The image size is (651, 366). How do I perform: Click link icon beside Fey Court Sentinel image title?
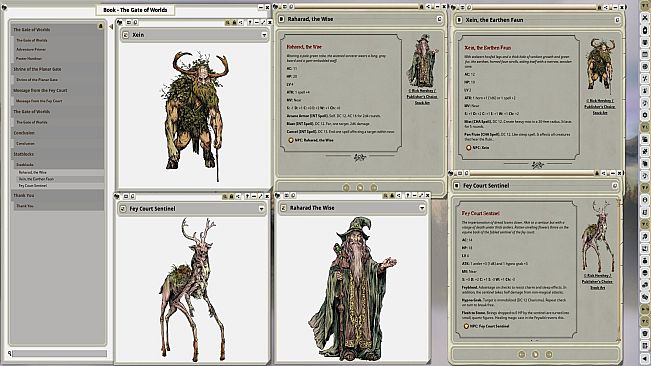click(123, 209)
